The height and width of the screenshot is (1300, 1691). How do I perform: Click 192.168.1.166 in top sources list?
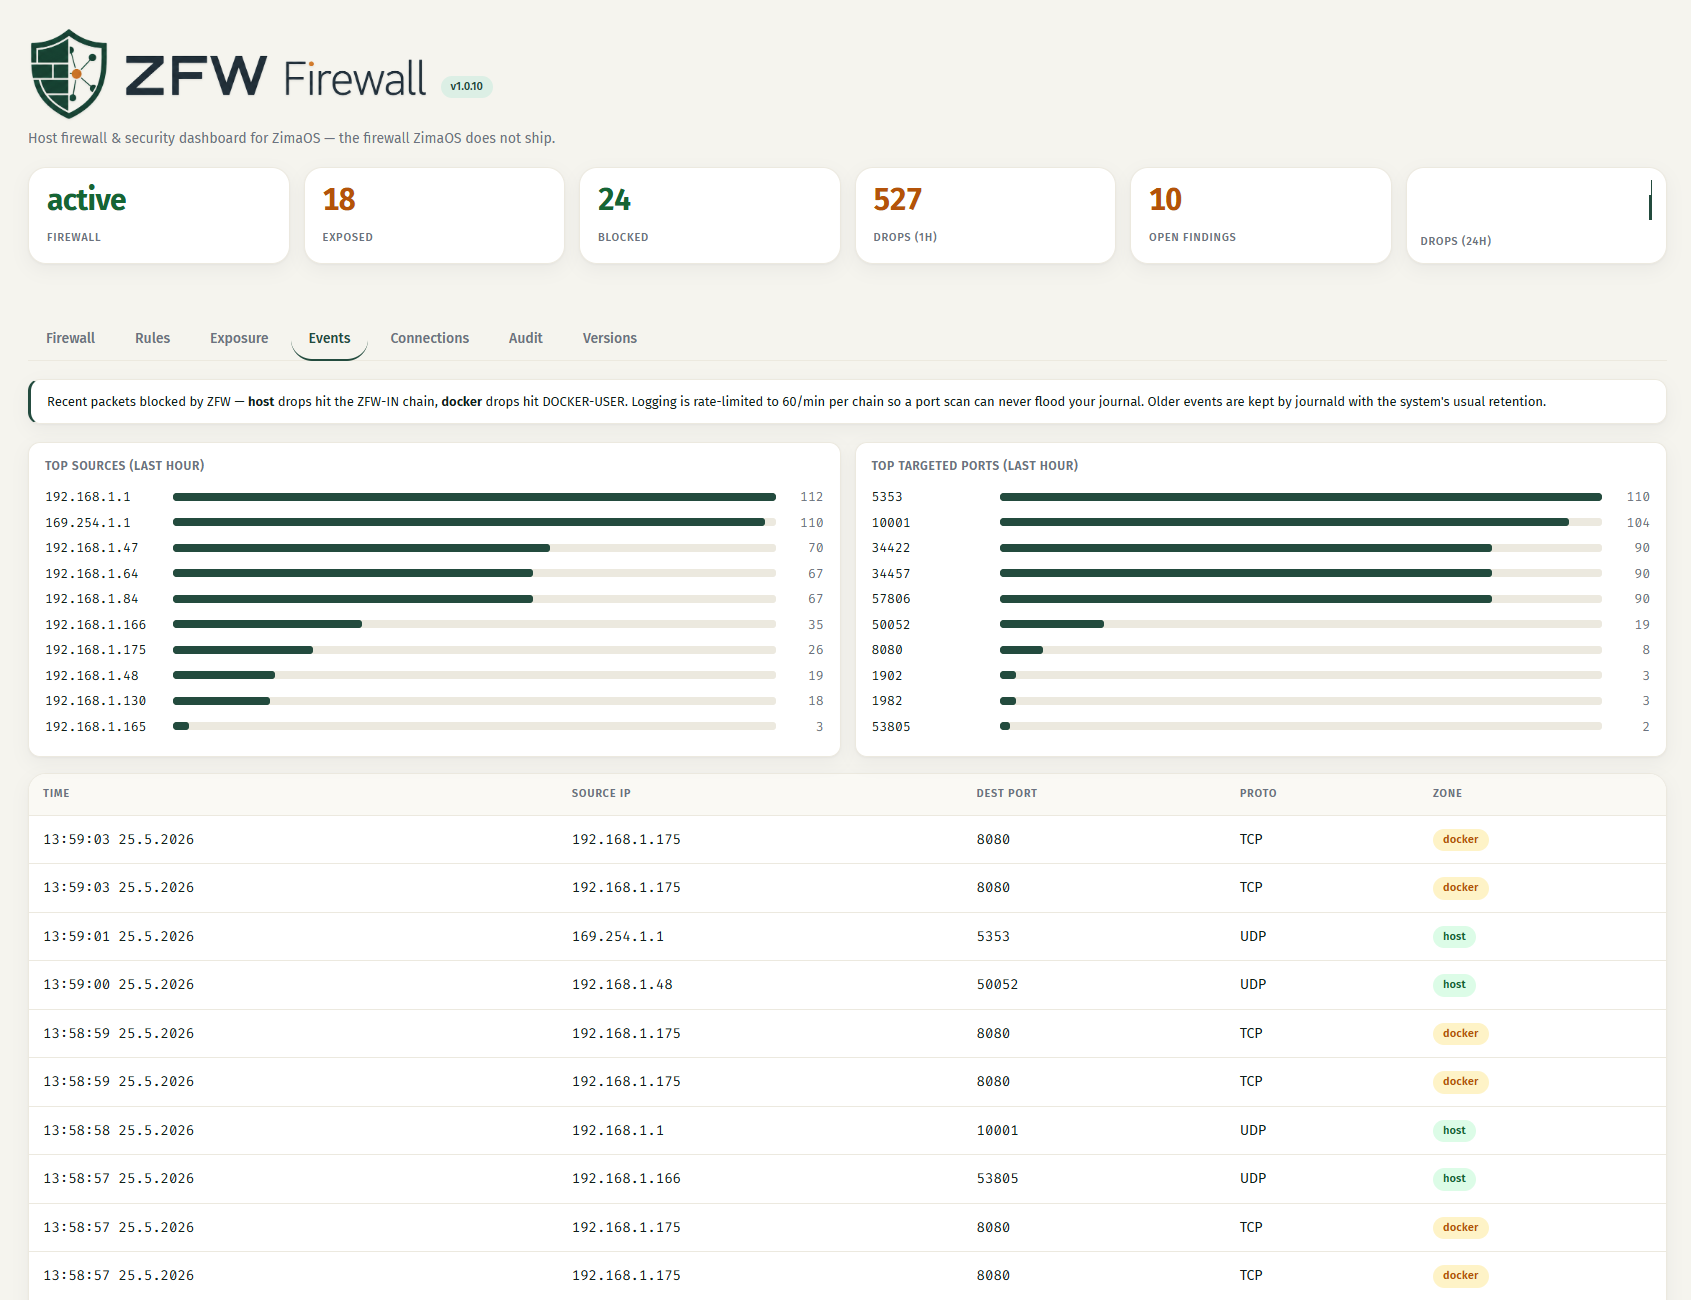pos(434,624)
